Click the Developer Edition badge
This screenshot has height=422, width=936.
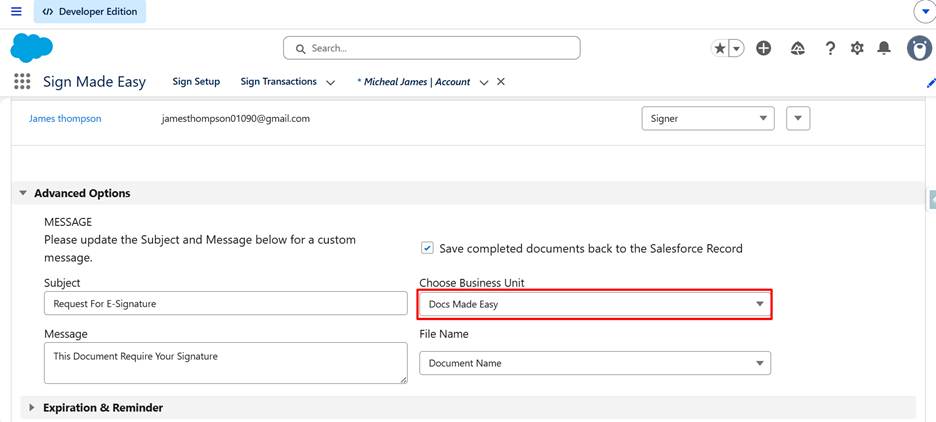click(90, 11)
